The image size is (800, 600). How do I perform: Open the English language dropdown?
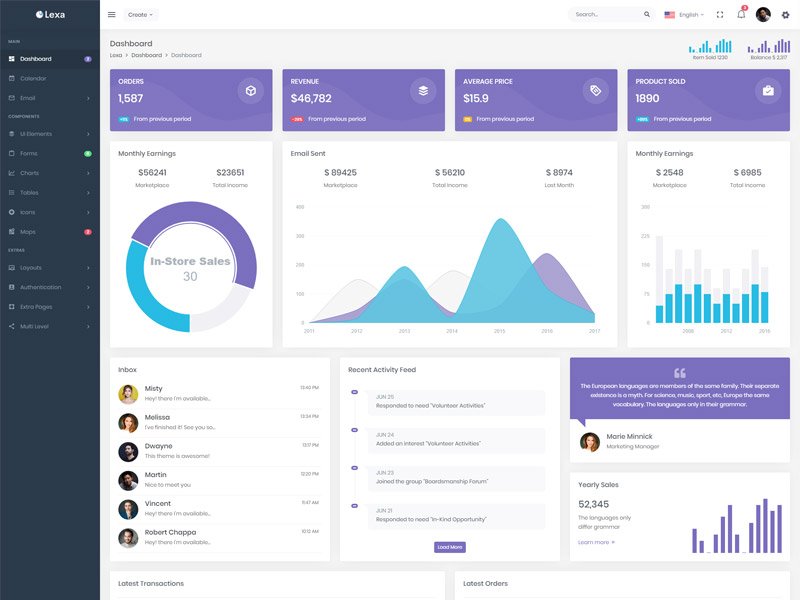(684, 15)
